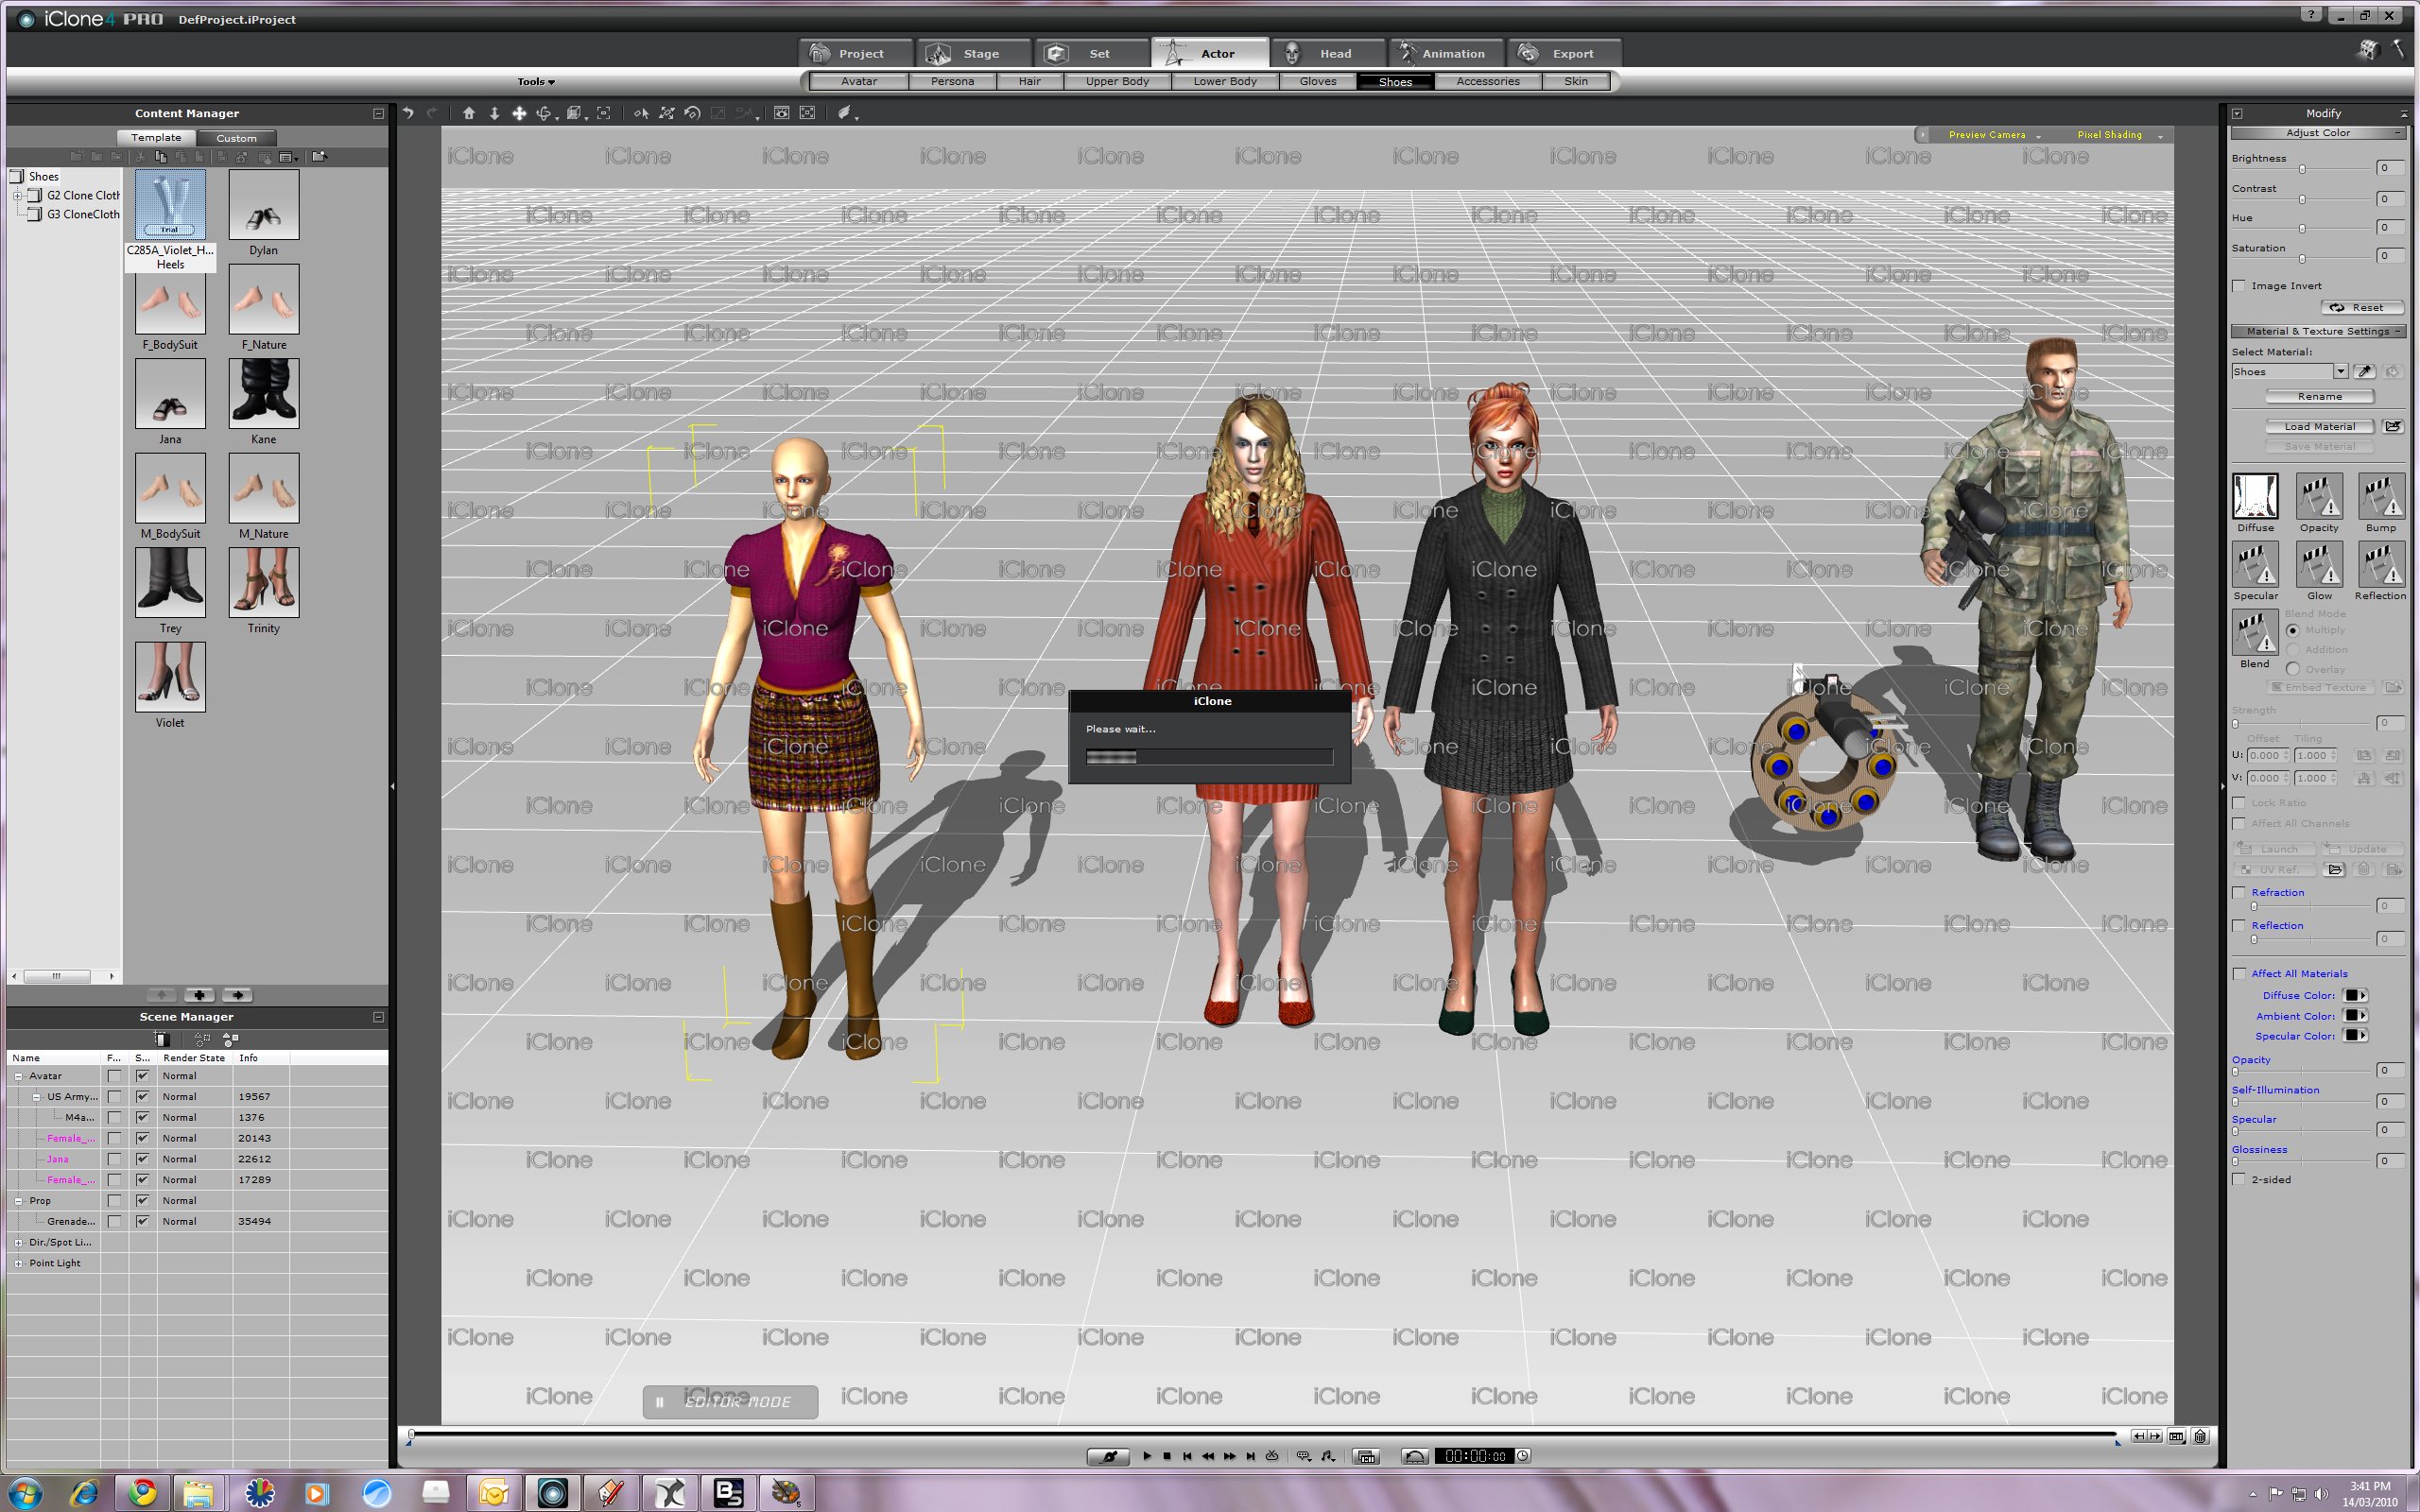The height and width of the screenshot is (1512, 2420).
Task: Expand the Dir./Spot Light tree node
Action: [19, 1242]
